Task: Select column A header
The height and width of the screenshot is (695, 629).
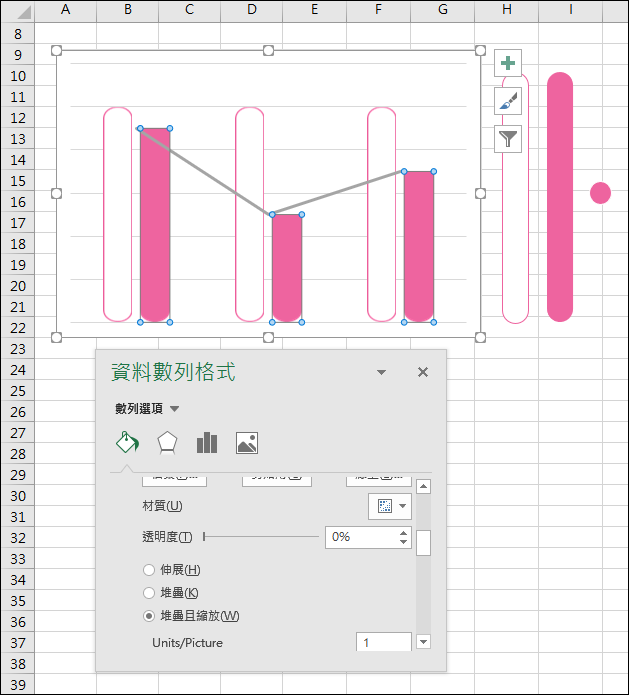Action: (x=65, y=10)
